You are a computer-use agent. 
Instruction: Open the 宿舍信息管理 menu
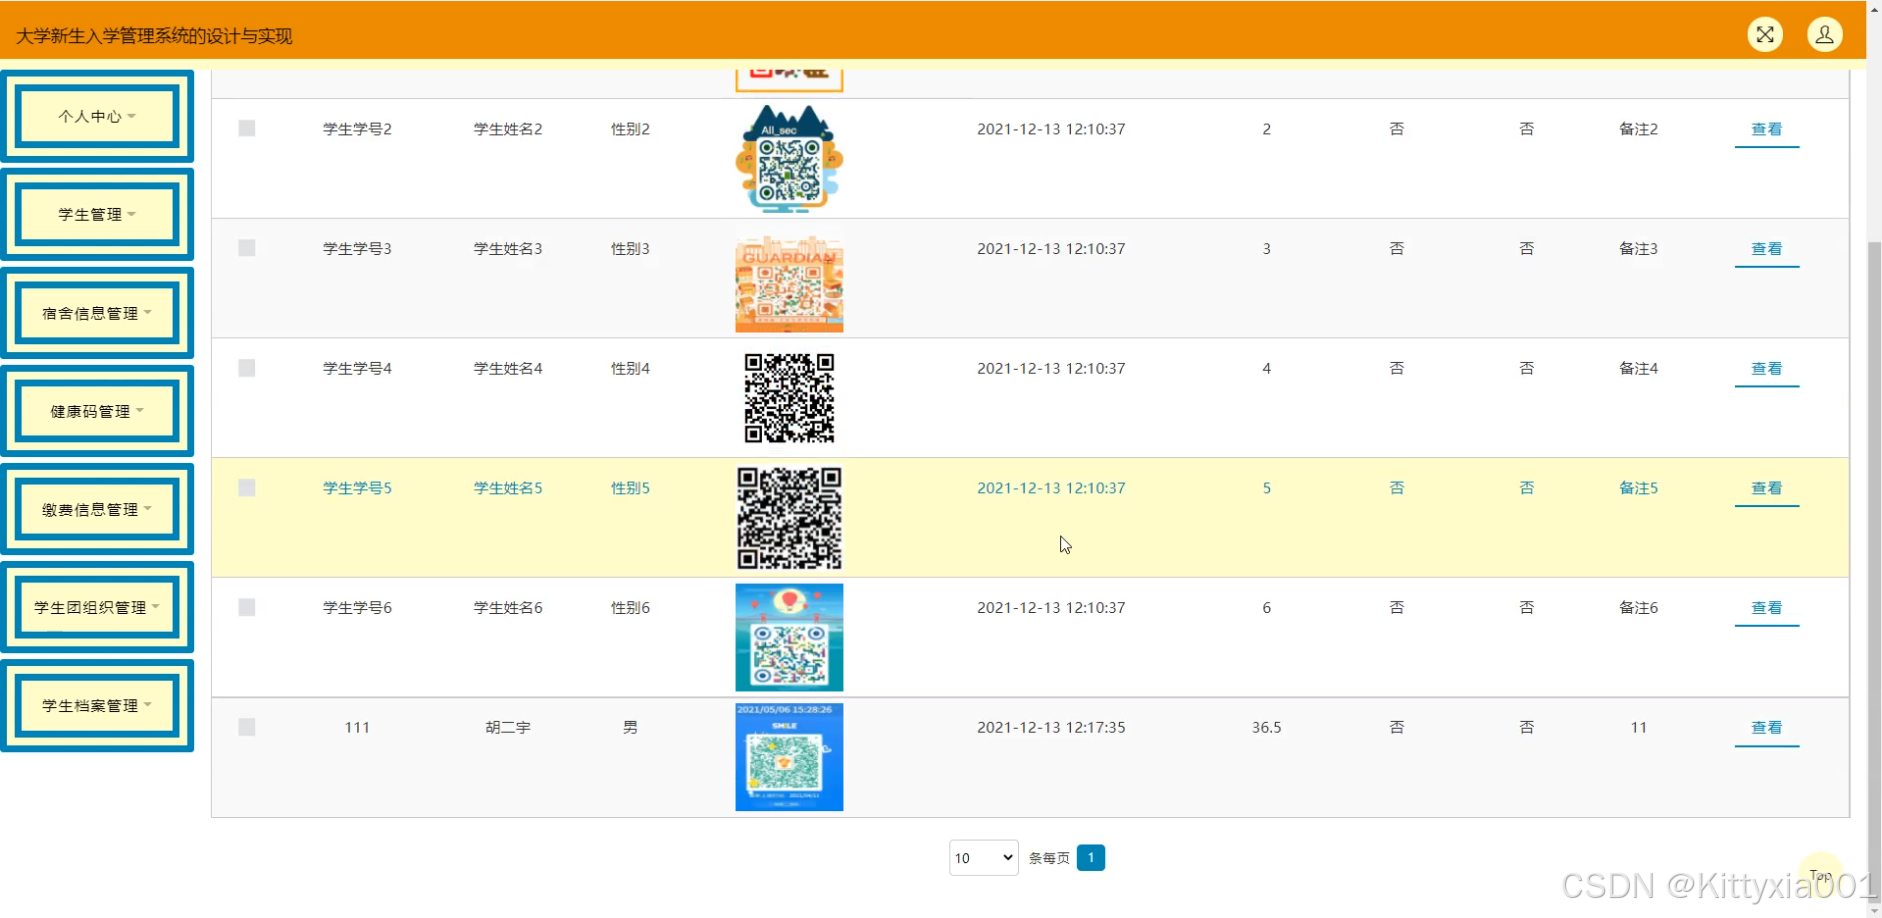[x=97, y=313]
